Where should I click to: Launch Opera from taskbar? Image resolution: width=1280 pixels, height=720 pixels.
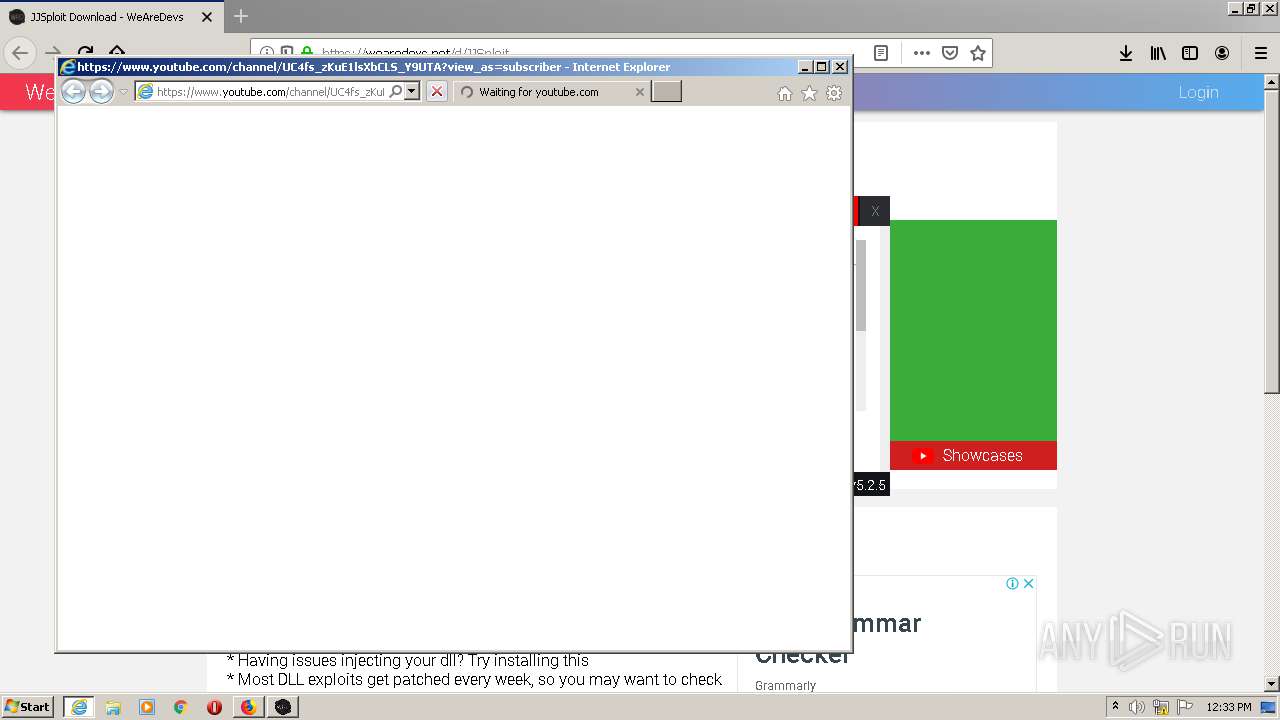click(x=214, y=707)
